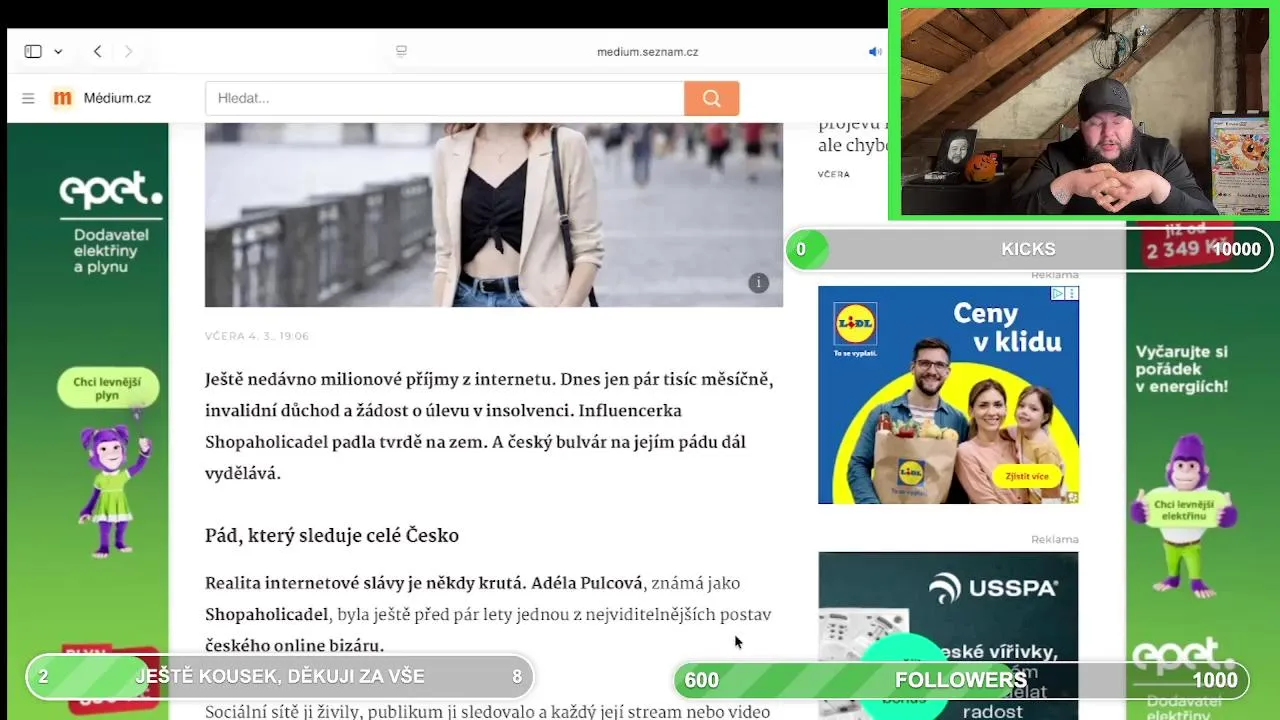
Task: Click Chci levnější elektřinu button
Action: 1184,509
